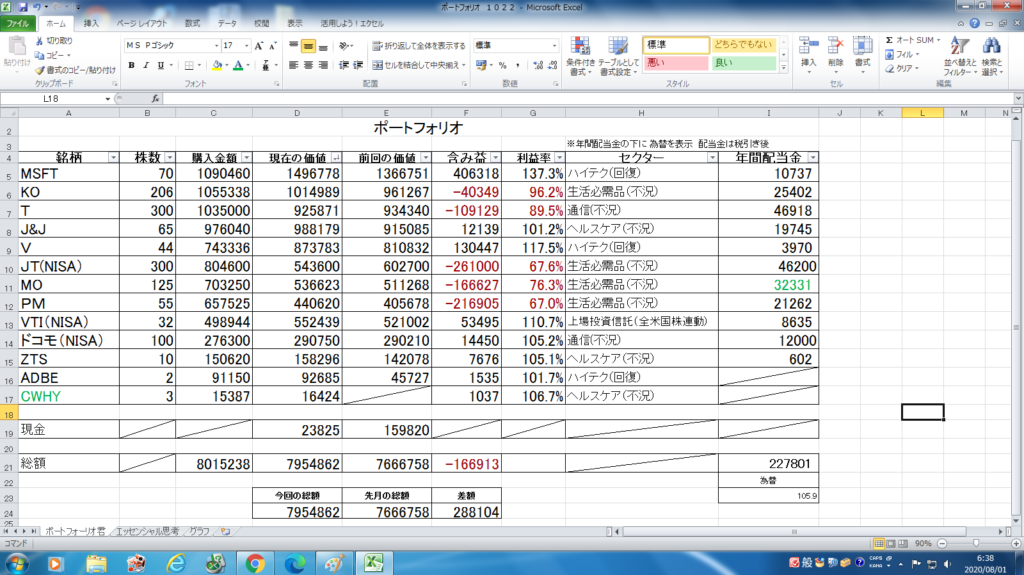Apply accounting currency number format
This screenshot has width=1024, height=575.
point(481,65)
